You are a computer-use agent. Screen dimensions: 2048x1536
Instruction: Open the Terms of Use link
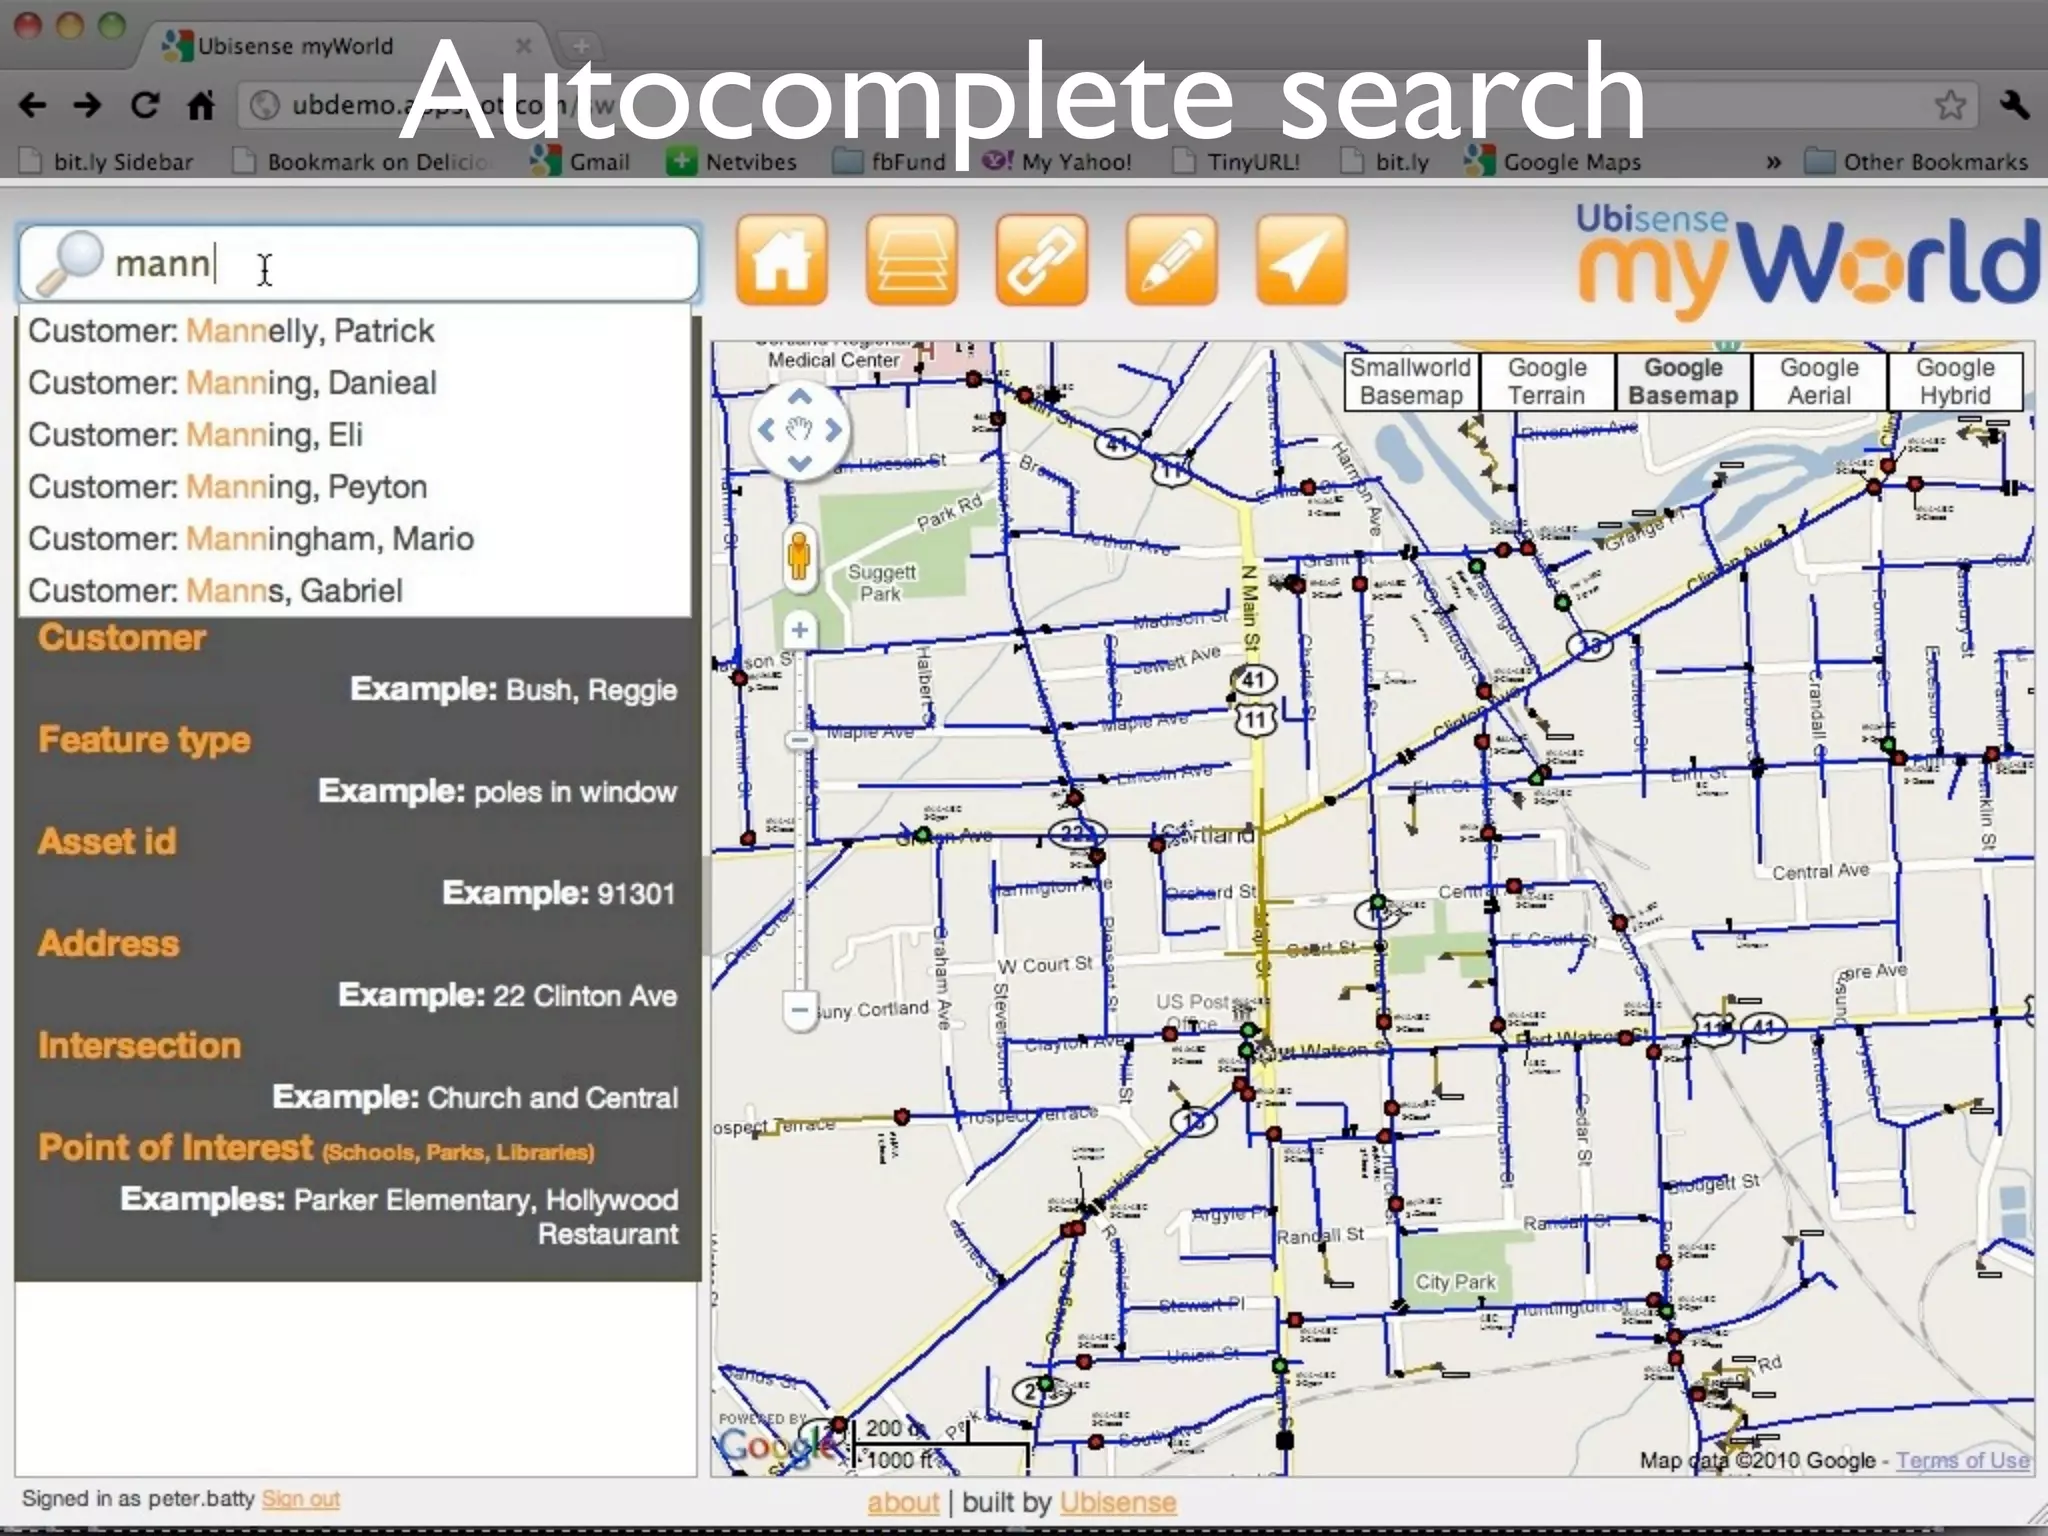pyautogui.click(x=1963, y=1460)
